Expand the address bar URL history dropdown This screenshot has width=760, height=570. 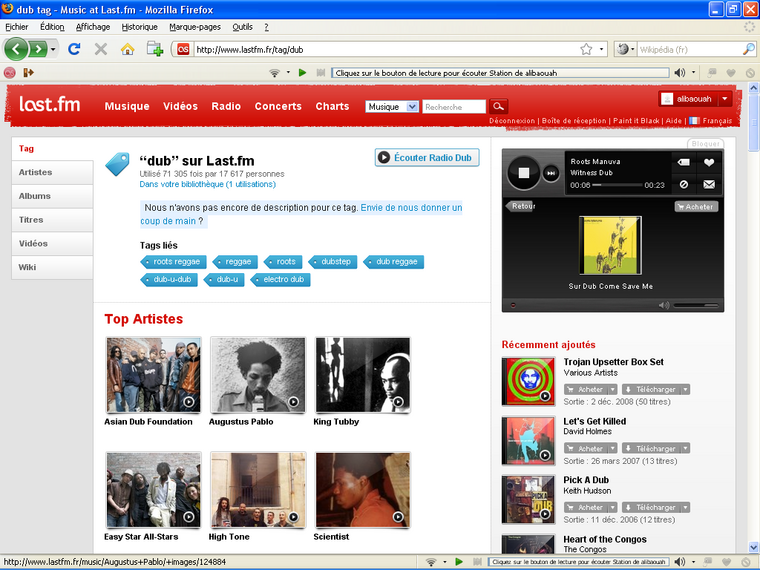pos(601,49)
